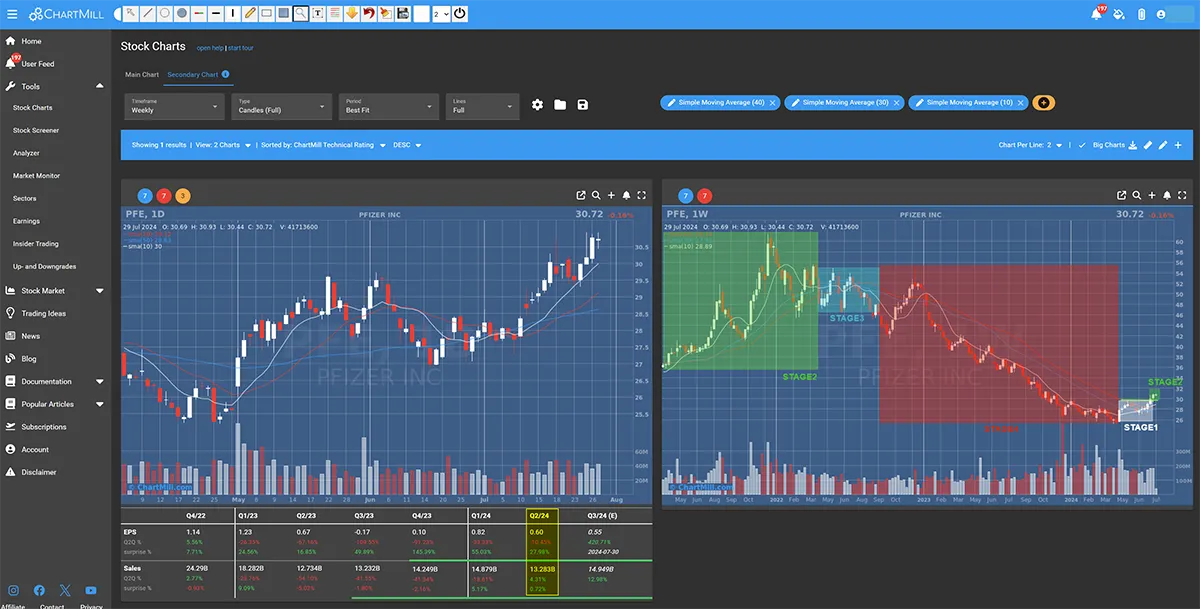Select the red-green horizontal line tool

199,13
